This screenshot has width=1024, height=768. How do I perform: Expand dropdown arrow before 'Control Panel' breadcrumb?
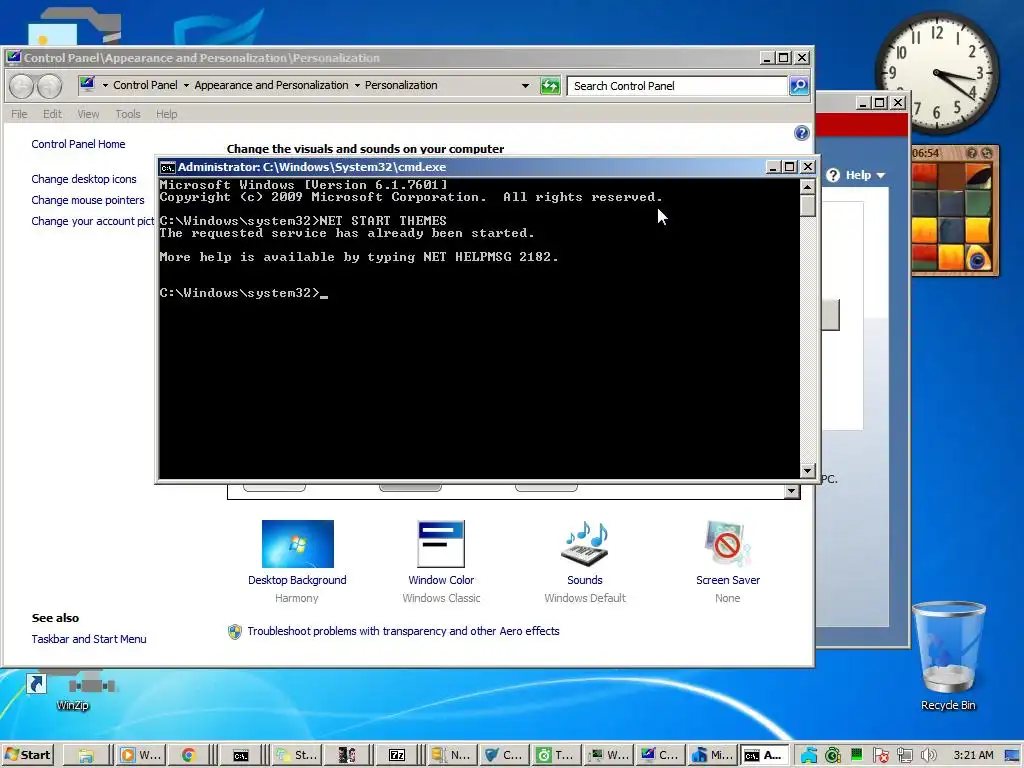click(x=105, y=86)
